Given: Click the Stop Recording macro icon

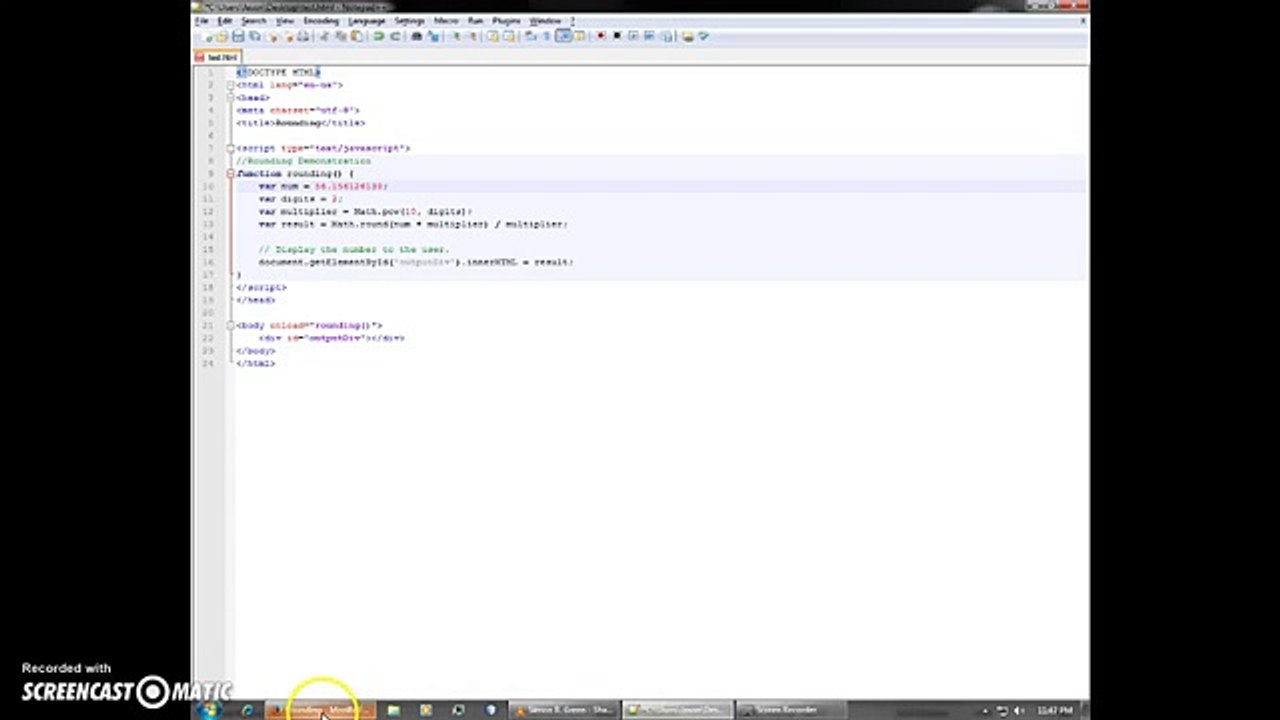Looking at the screenshot, I should click(x=616, y=36).
